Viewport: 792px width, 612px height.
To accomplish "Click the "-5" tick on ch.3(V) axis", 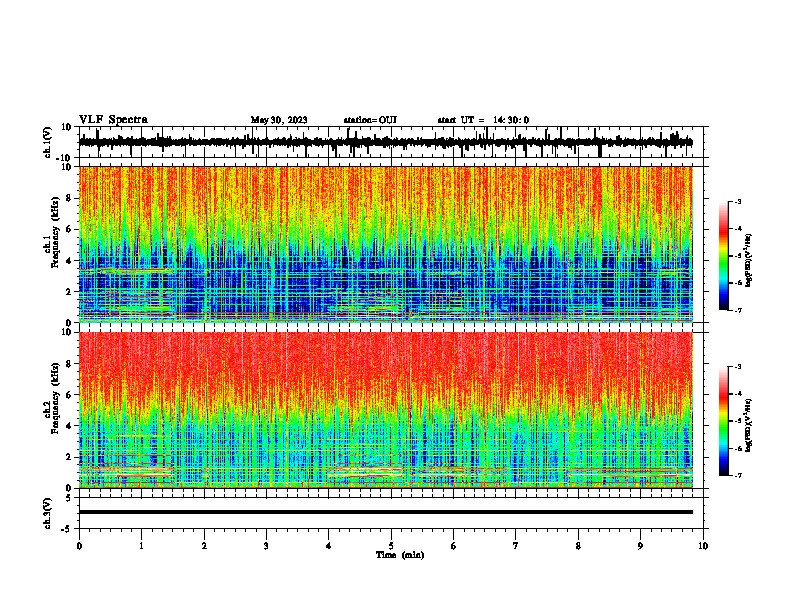I will click(68, 529).
